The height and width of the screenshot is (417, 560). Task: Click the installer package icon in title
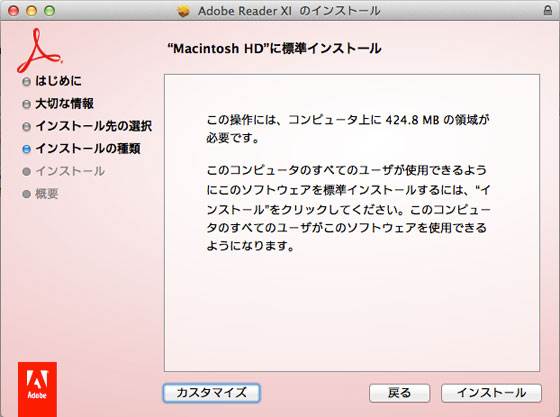pyautogui.click(x=183, y=11)
